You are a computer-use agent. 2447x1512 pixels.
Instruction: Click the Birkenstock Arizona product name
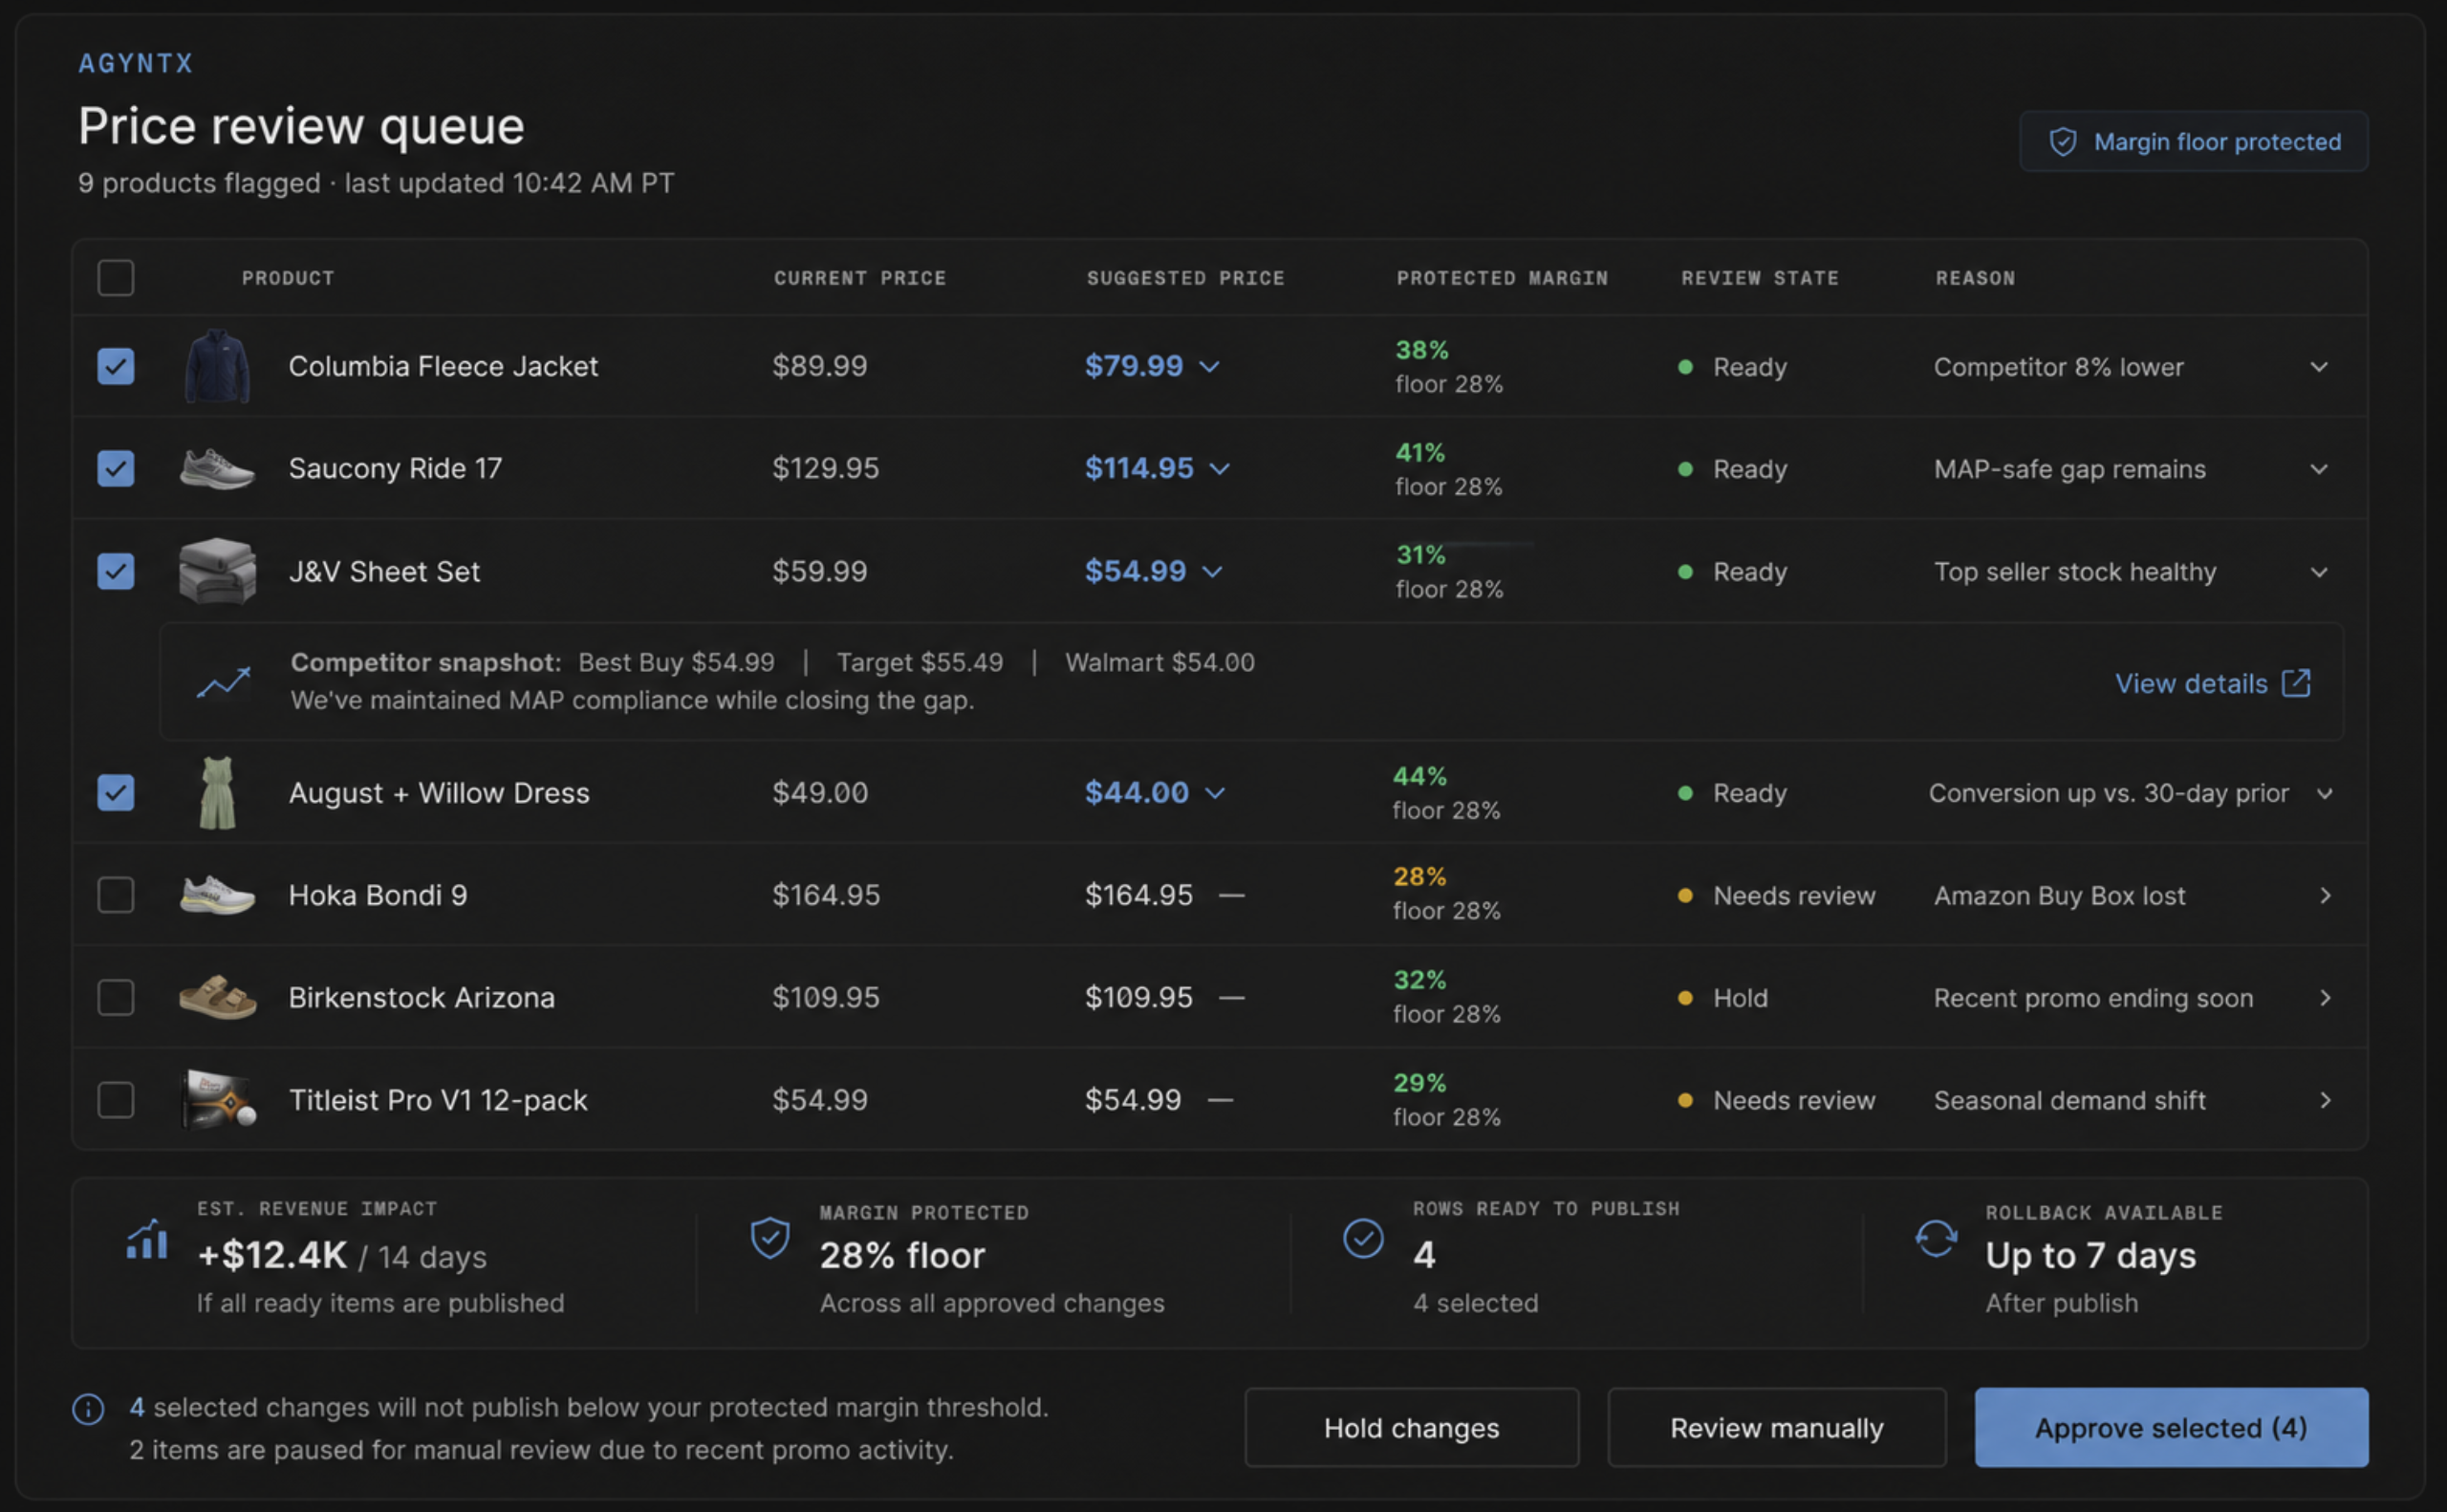[421, 997]
